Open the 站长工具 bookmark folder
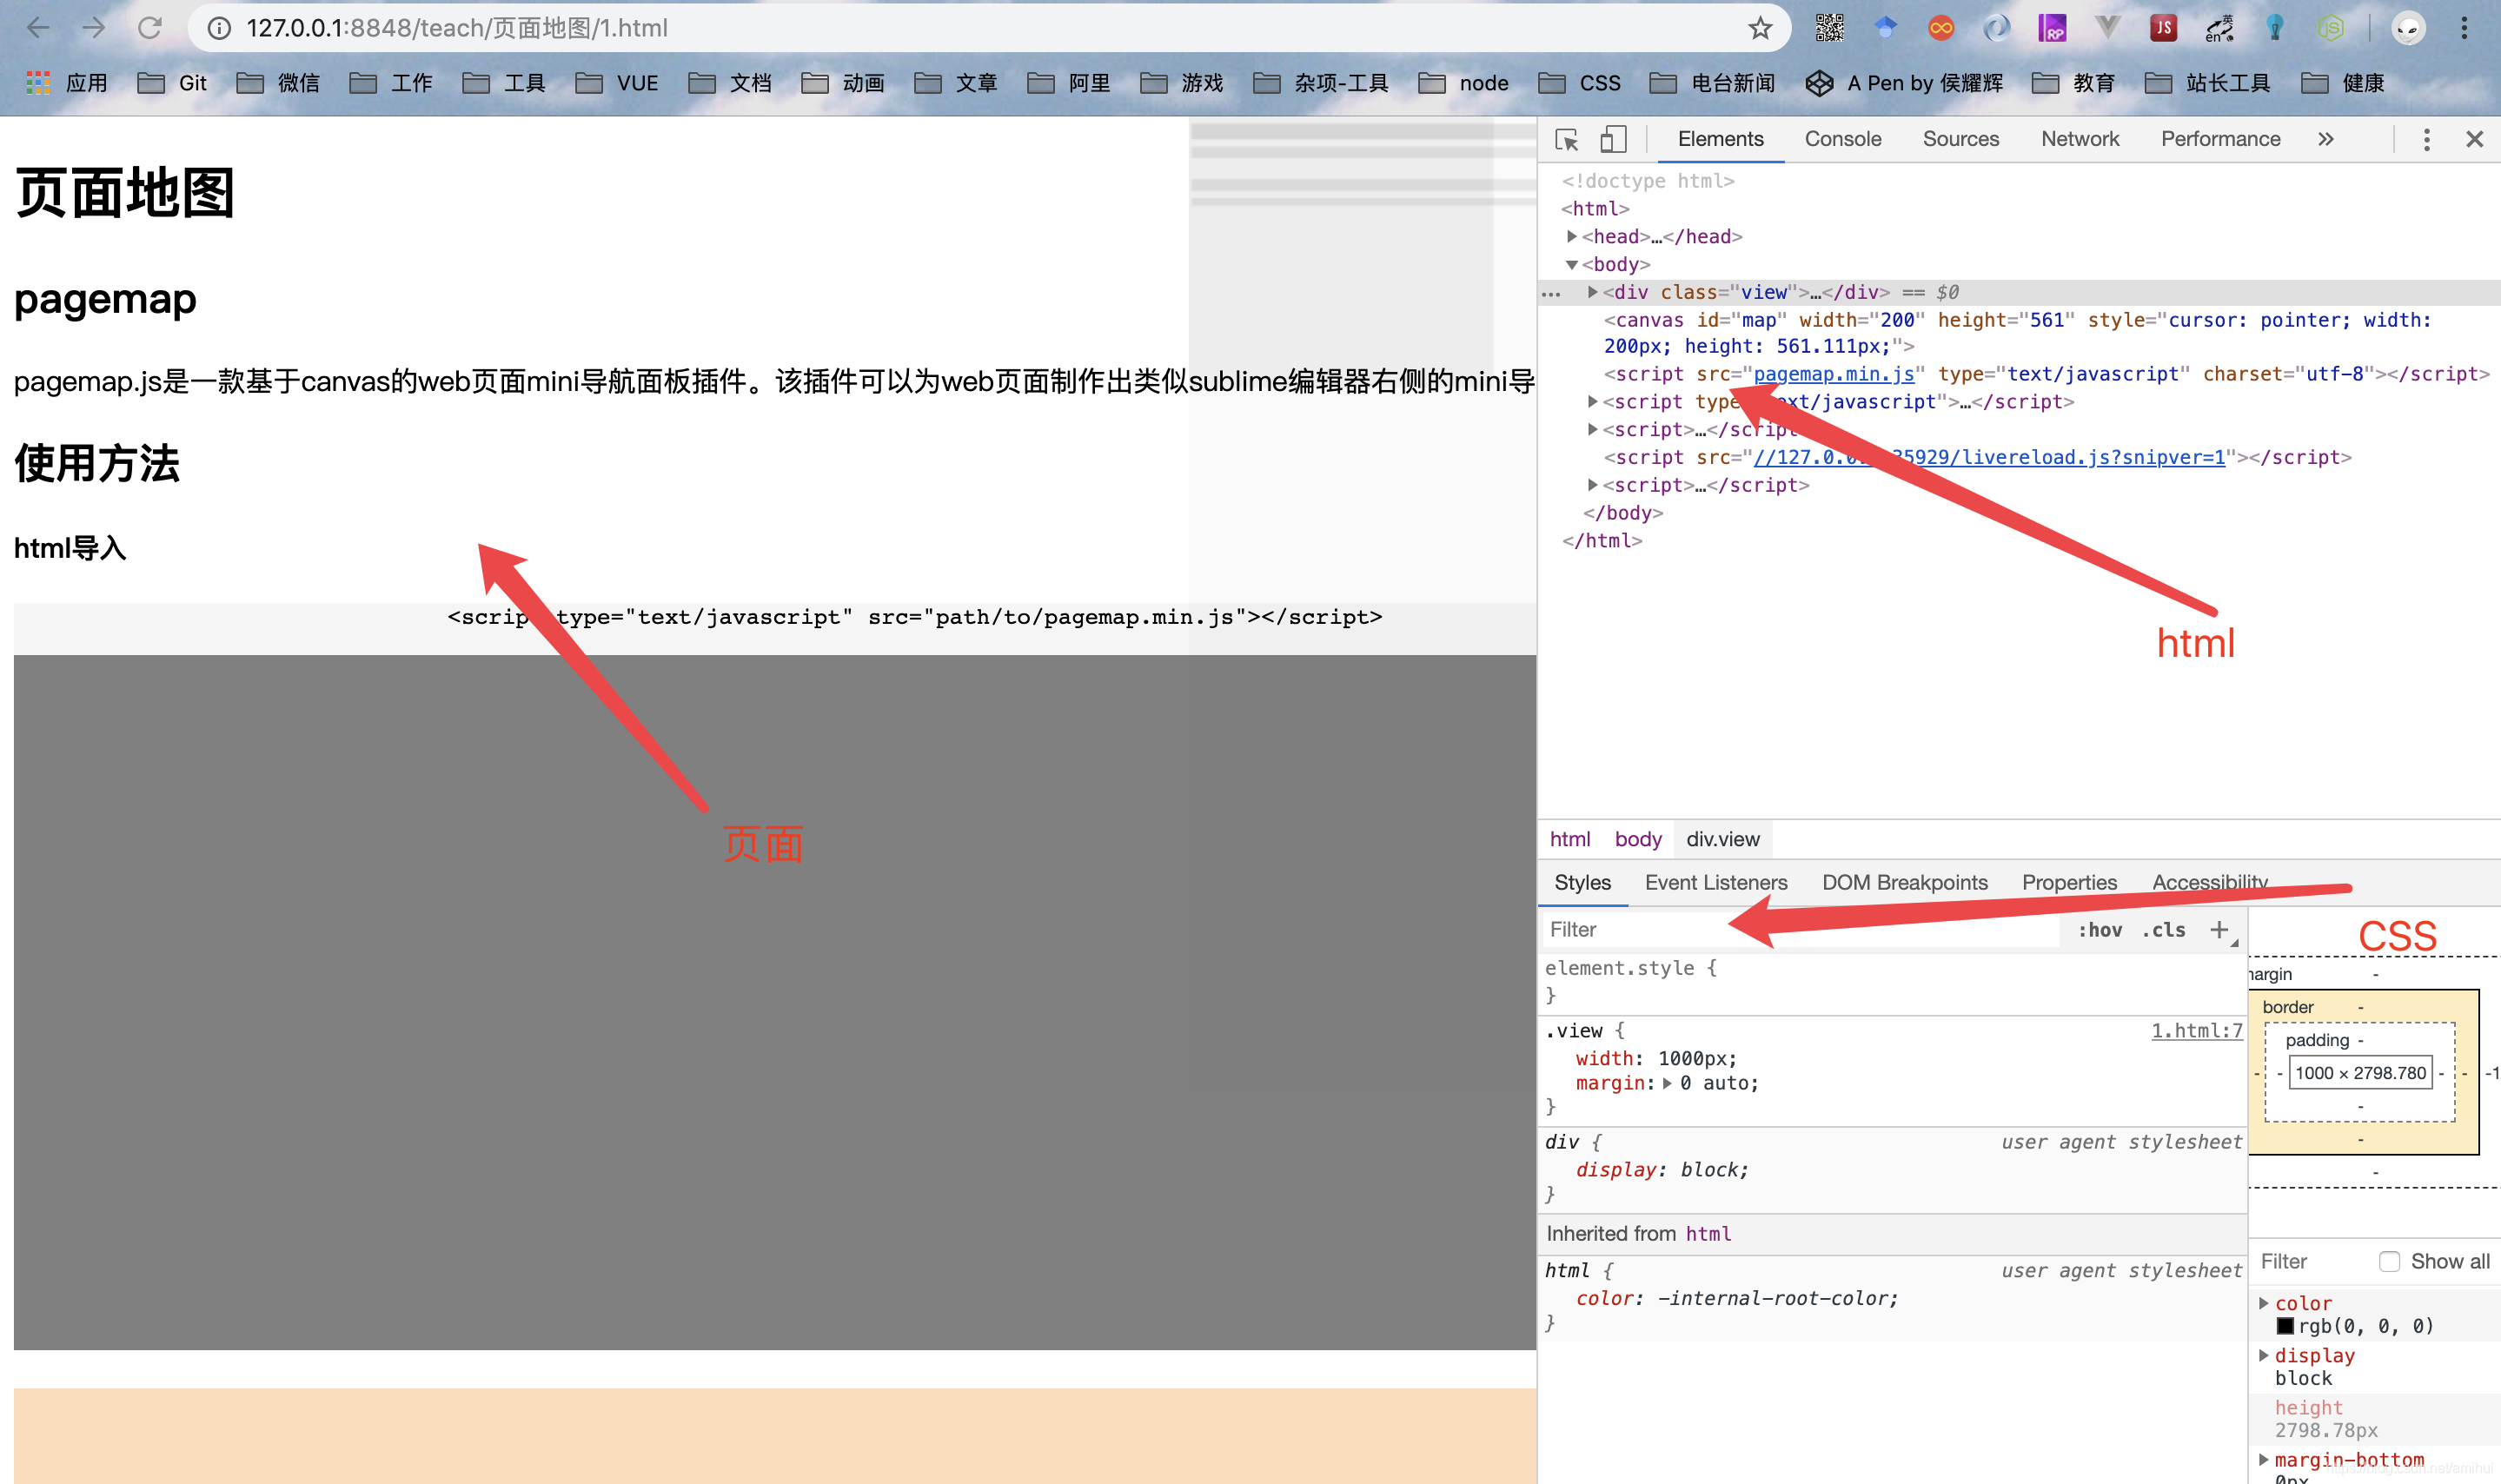This screenshot has height=1484, width=2501. click(2208, 83)
